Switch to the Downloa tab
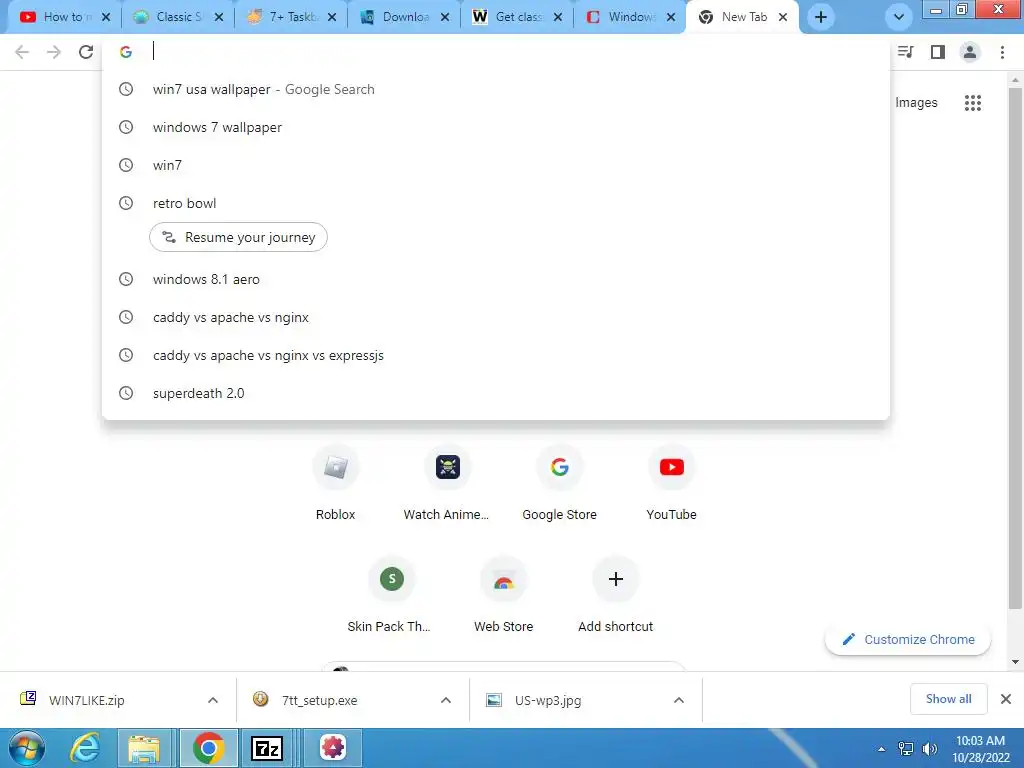The image size is (1024, 768). pos(404,18)
